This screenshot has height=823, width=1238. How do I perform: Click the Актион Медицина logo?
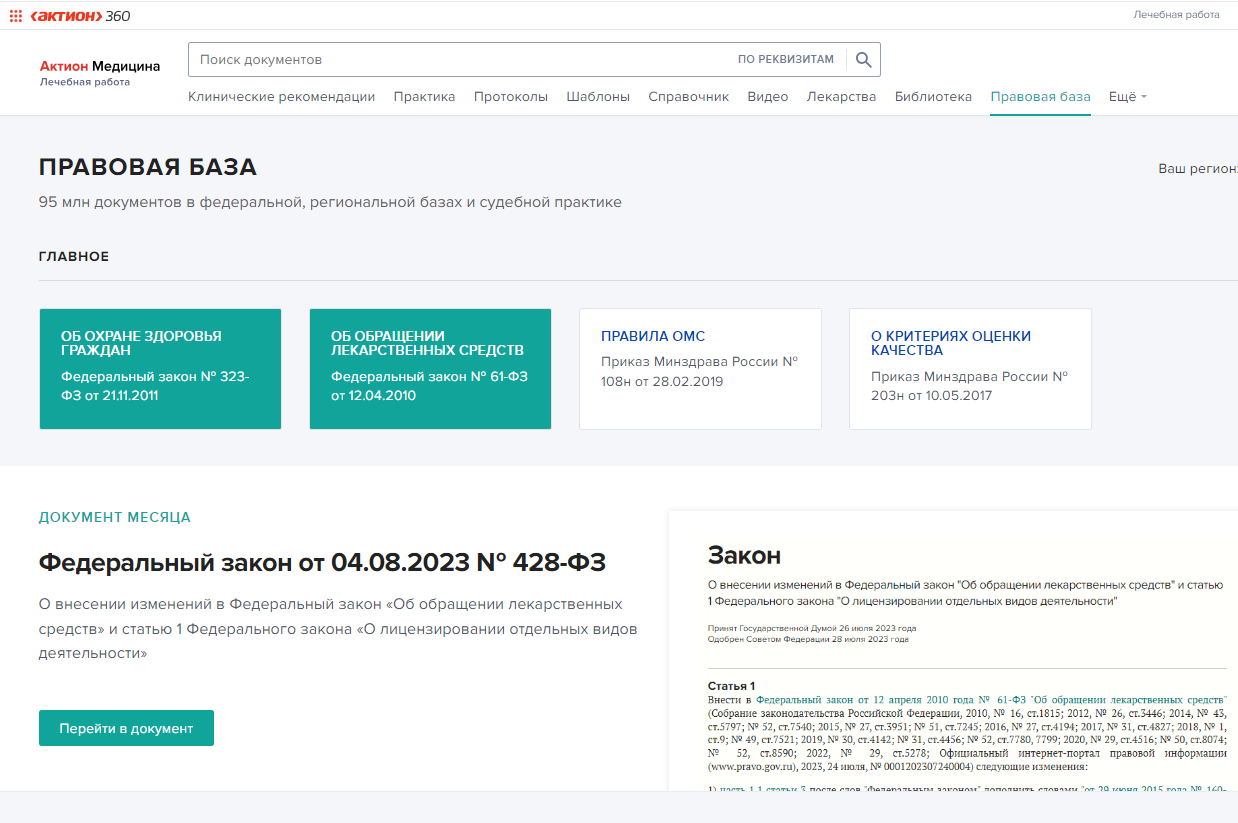pyautogui.click(x=99, y=71)
